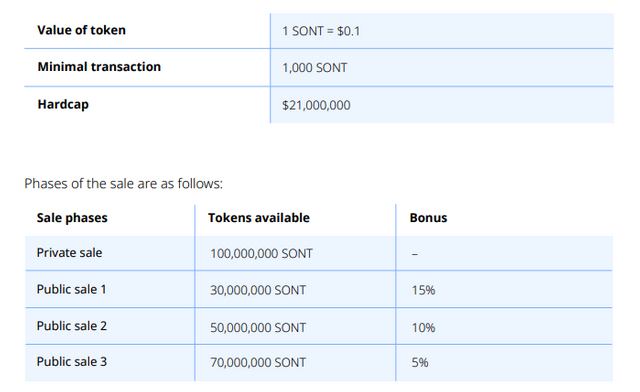Click the 'Minimal transaction' row label
This screenshot has height=392, width=640.
(99, 67)
